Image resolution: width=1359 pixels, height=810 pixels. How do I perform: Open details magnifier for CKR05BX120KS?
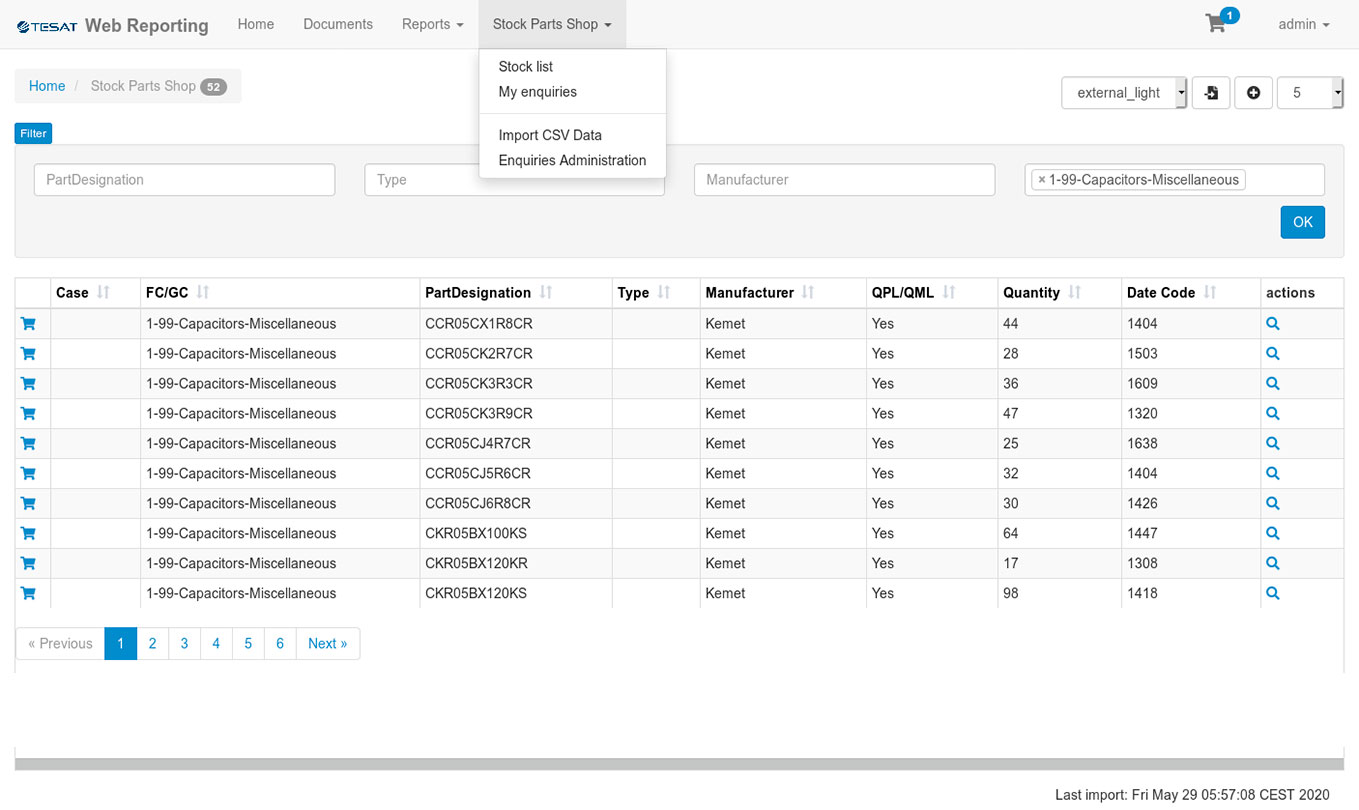[1273, 593]
